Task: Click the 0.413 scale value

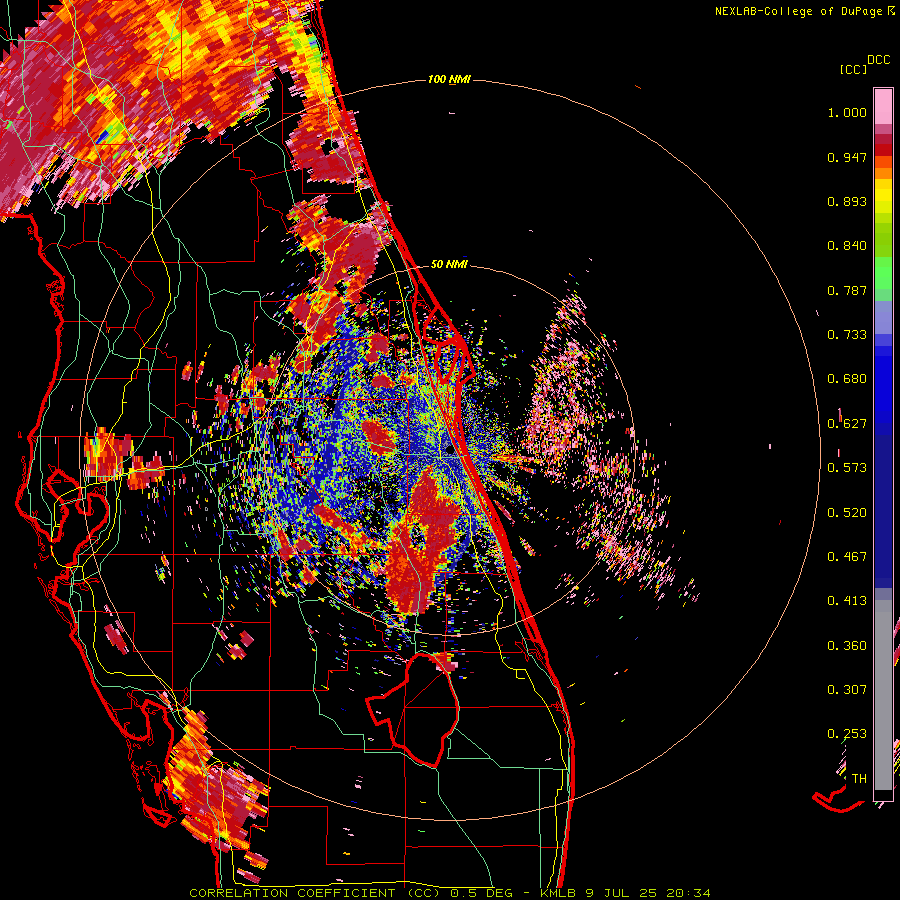Action: [847, 601]
